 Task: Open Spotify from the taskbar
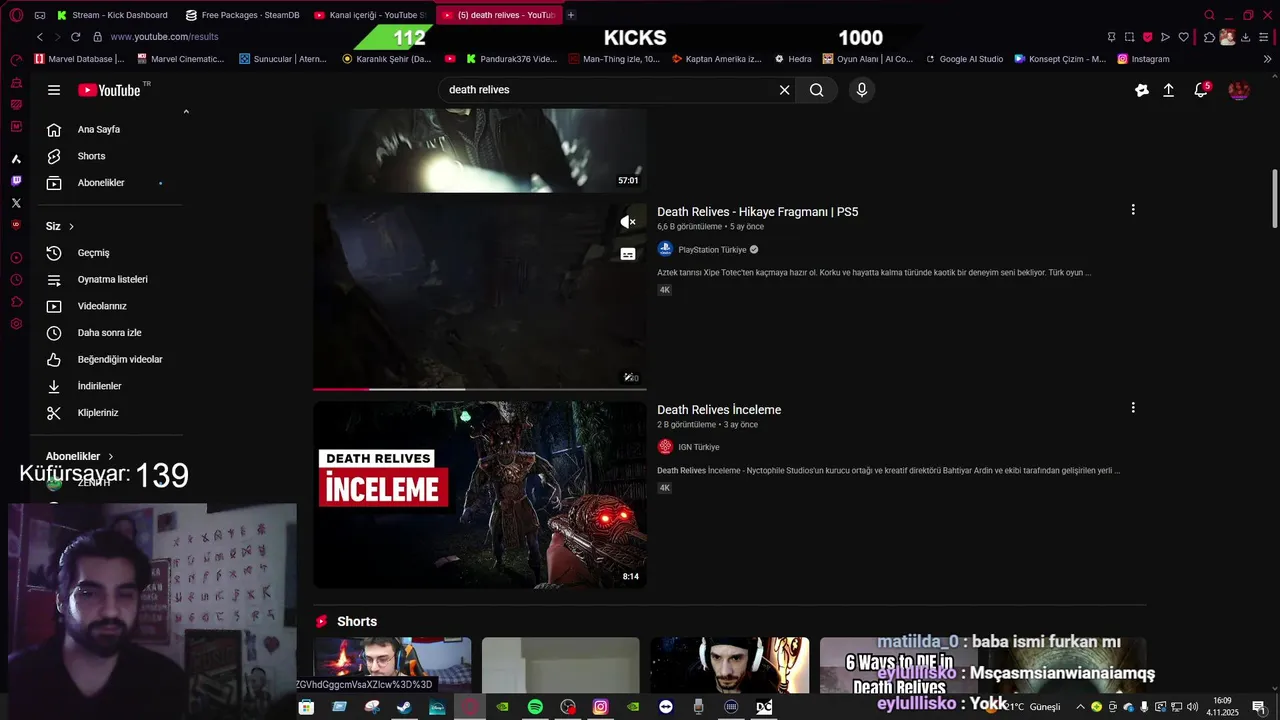(x=535, y=707)
